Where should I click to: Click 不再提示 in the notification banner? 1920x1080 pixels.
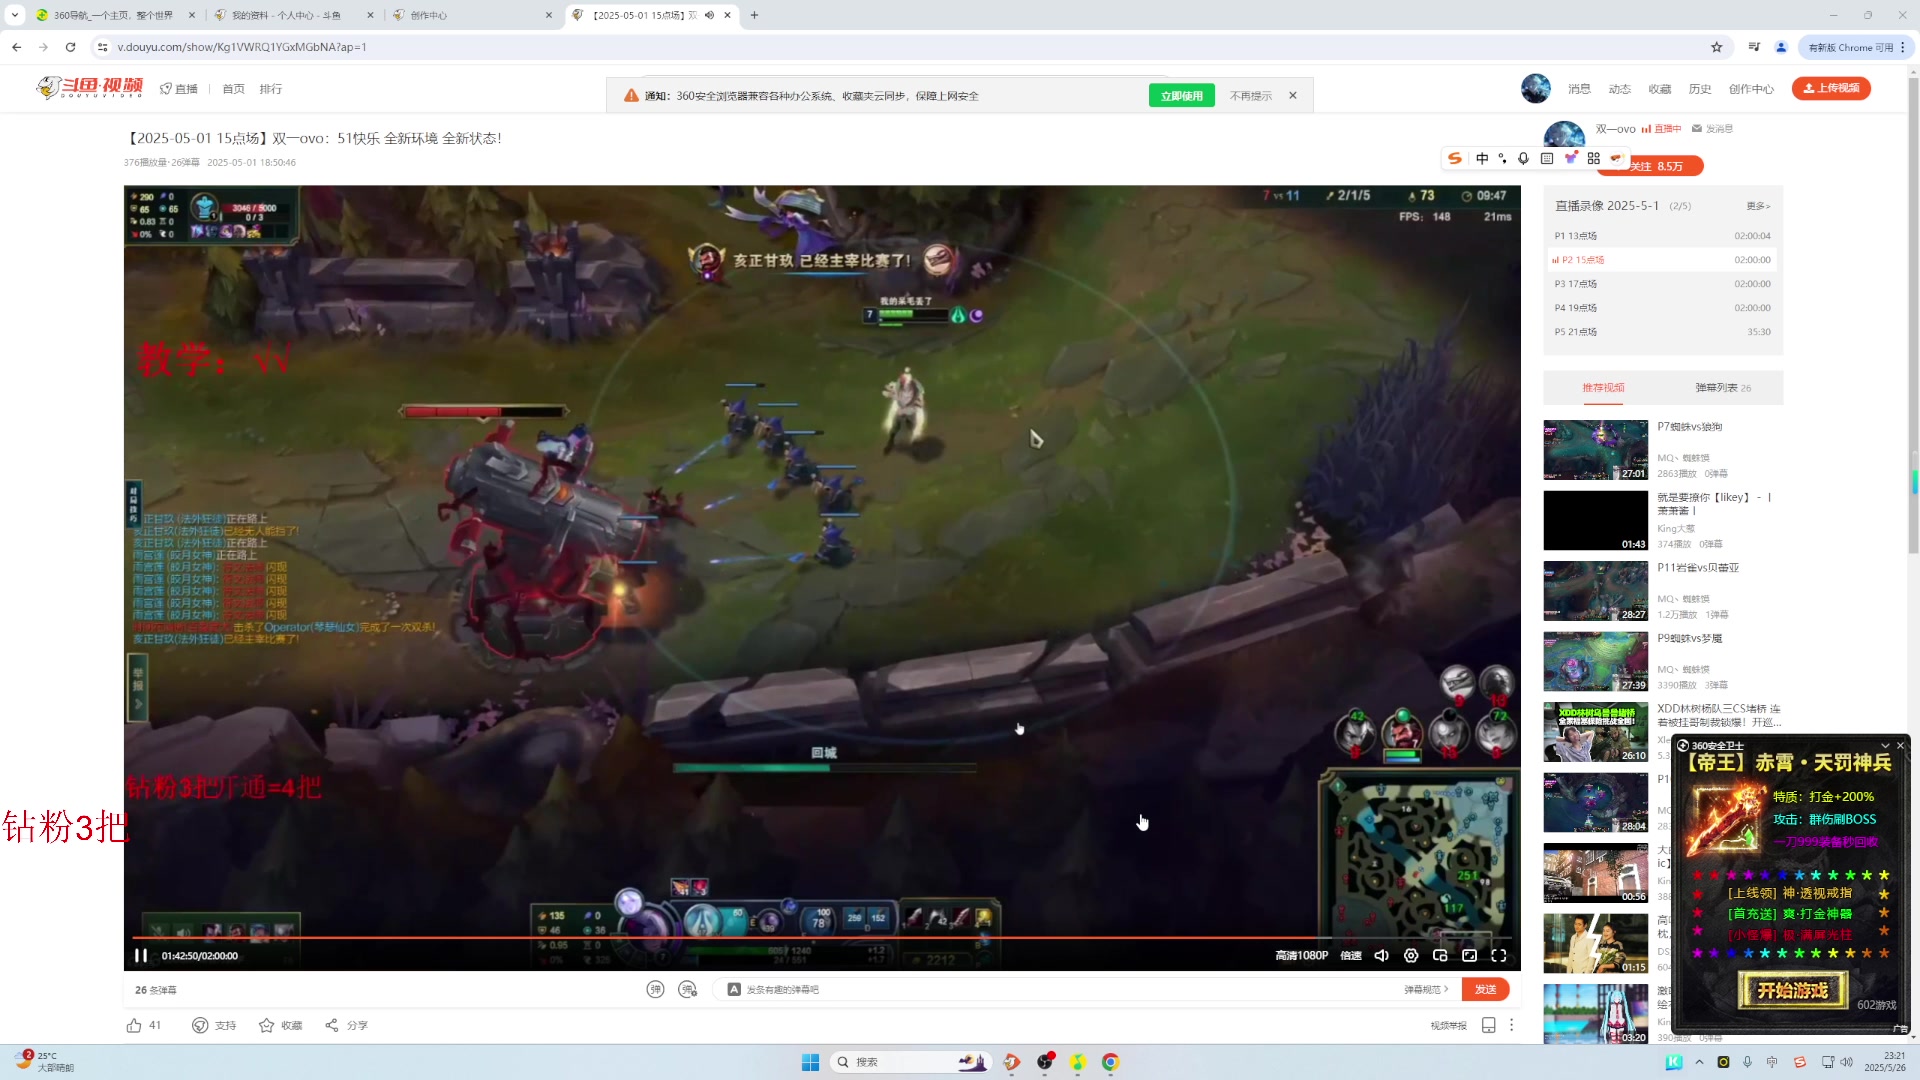click(x=1250, y=96)
